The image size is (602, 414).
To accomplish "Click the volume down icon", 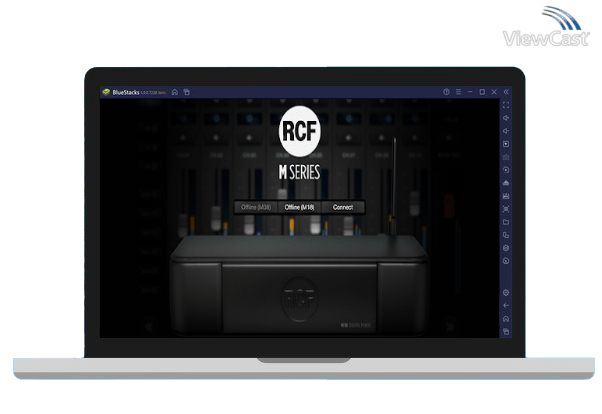I will [x=506, y=131].
